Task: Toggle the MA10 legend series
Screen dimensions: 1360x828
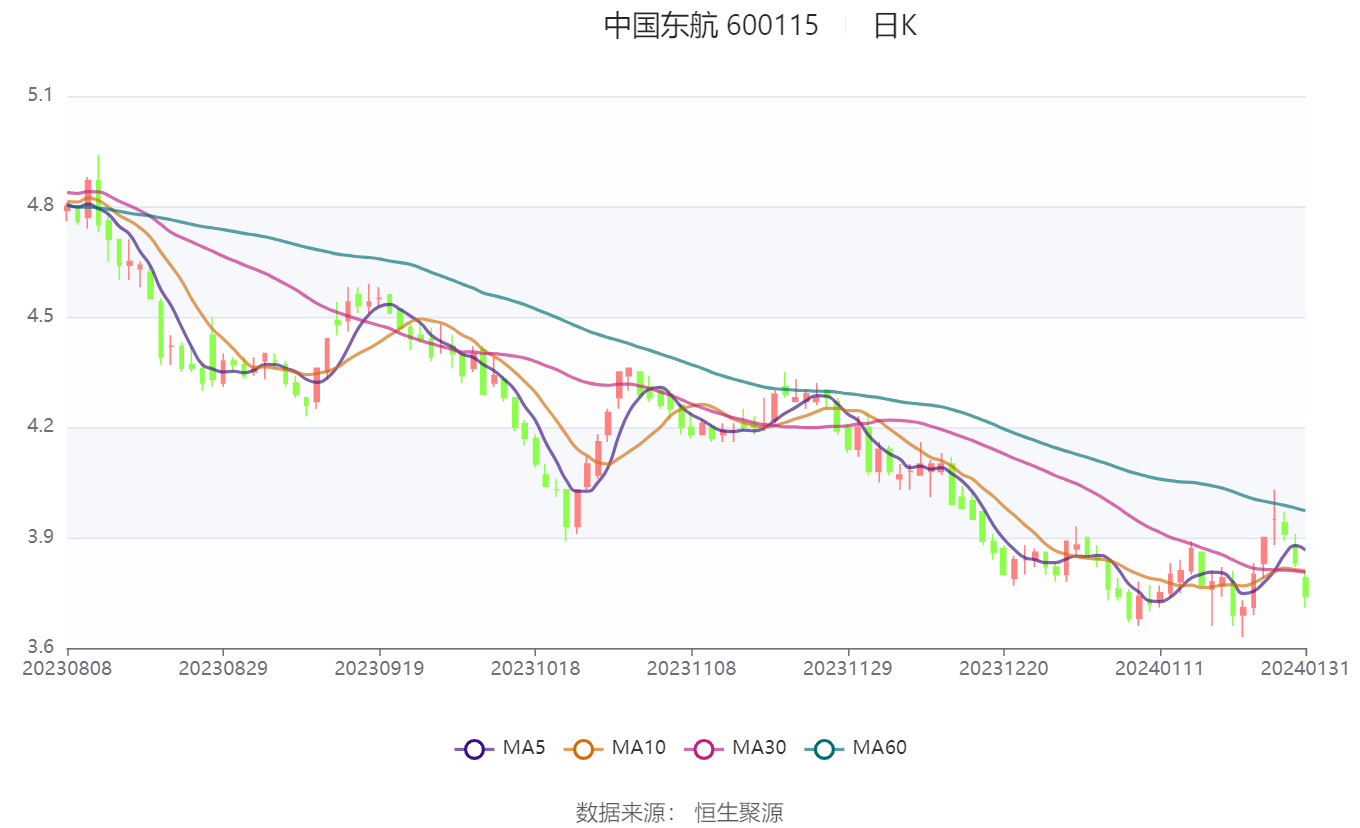Action: (614, 747)
